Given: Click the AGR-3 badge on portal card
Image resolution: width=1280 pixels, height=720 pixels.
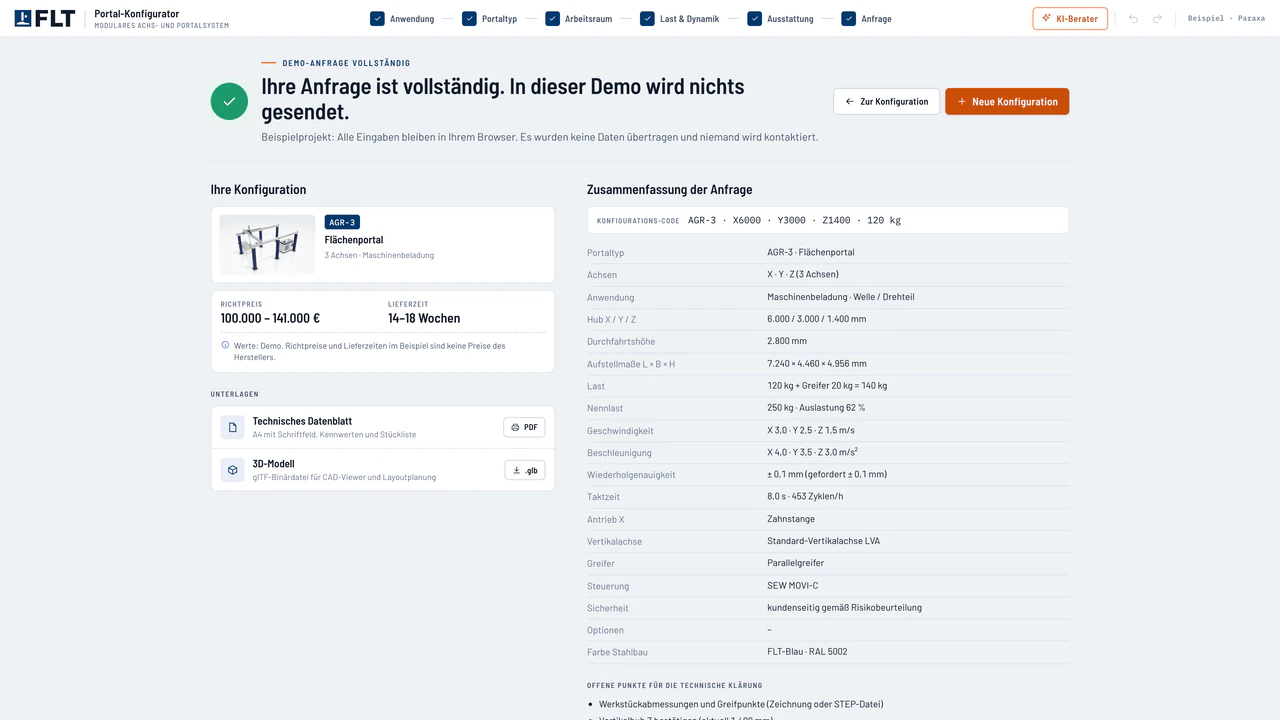Looking at the screenshot, I should coord(342,222).
